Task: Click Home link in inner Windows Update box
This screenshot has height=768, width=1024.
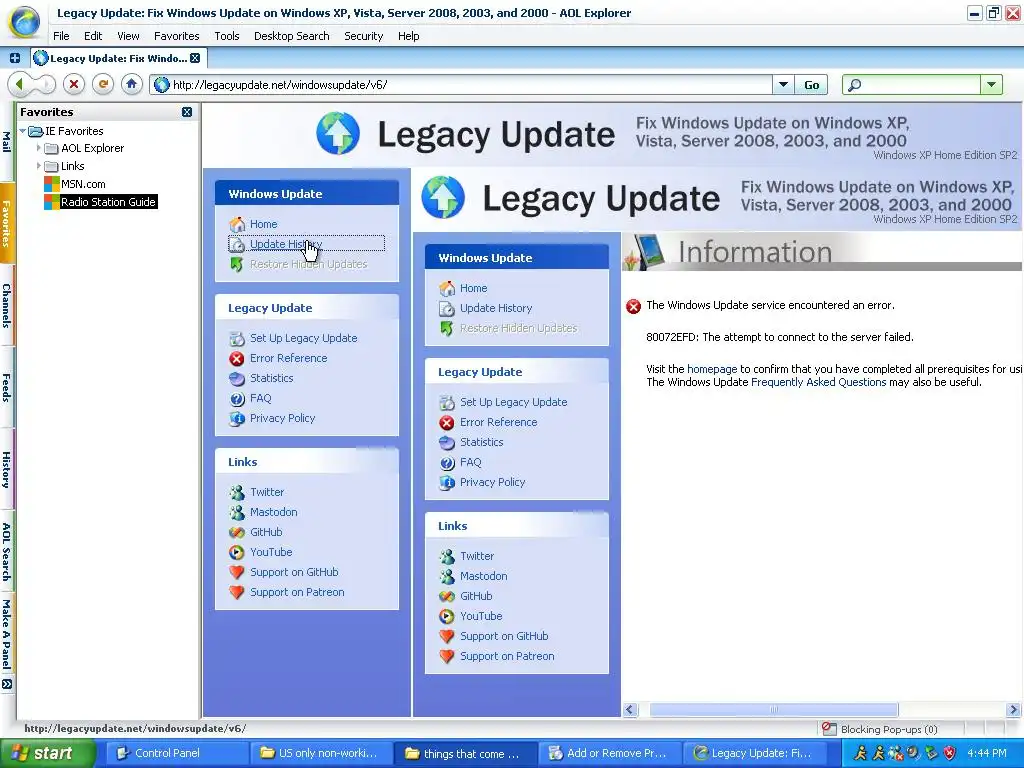Action: pyautogui.click(x=473, y=288)
